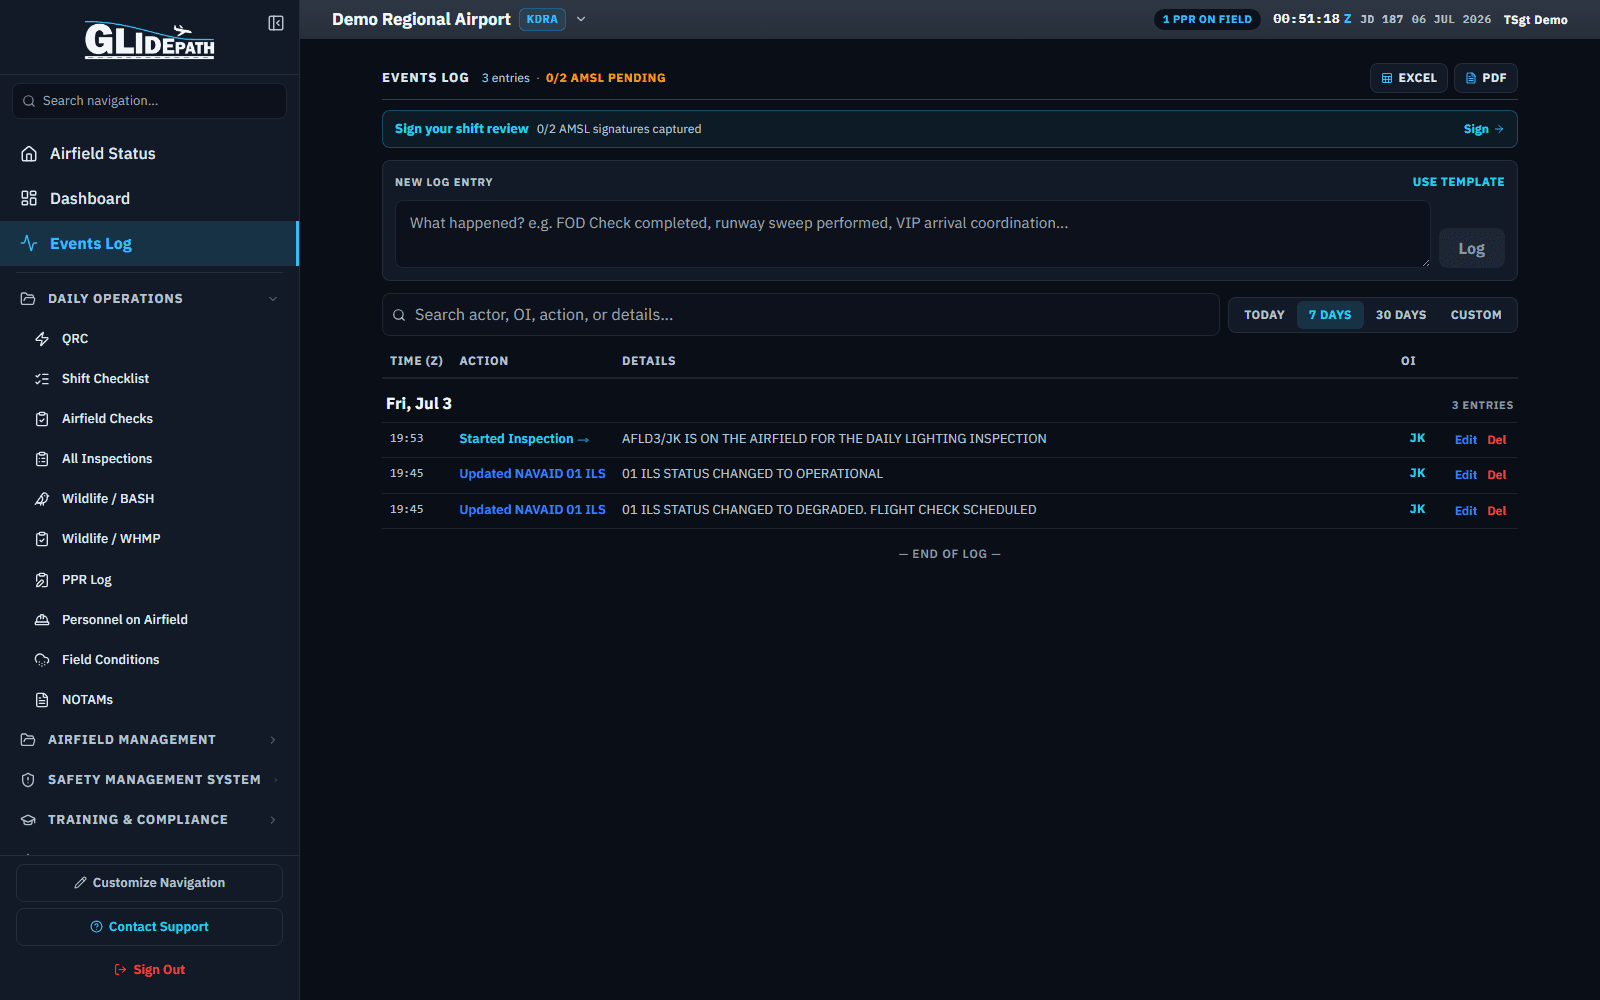Click the Daily Operations folder icon
Screen dimensions: 1600x1000
[x=28, y=299]
